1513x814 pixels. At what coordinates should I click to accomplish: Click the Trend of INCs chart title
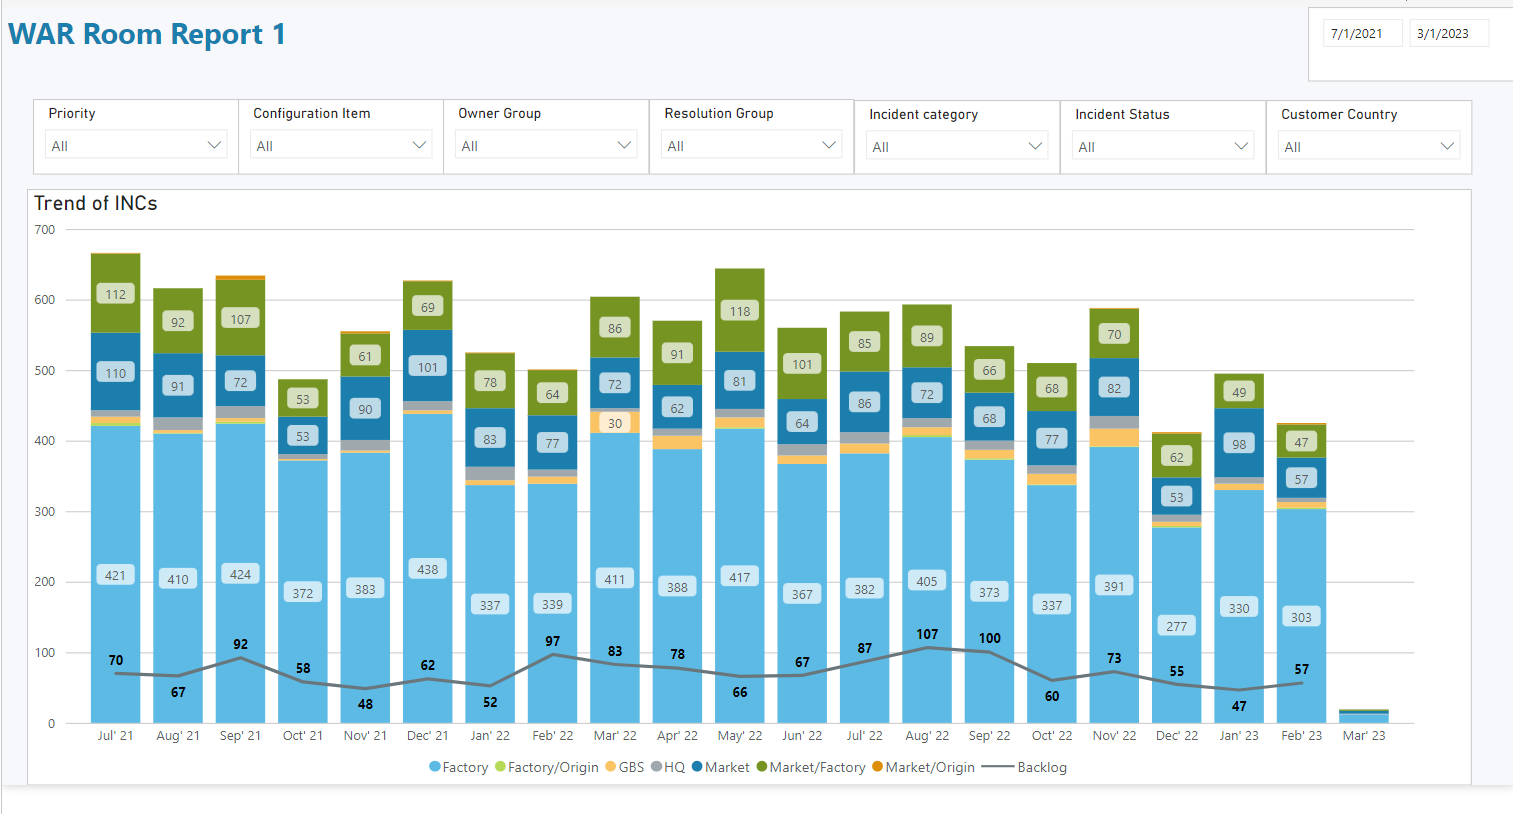(x=96, y=203)
